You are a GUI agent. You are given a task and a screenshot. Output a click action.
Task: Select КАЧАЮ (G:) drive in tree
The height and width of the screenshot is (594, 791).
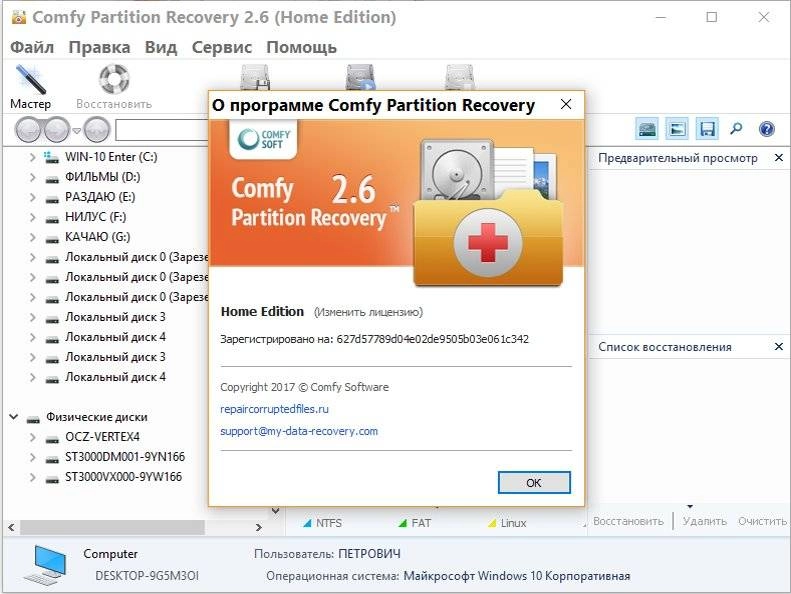97,237
